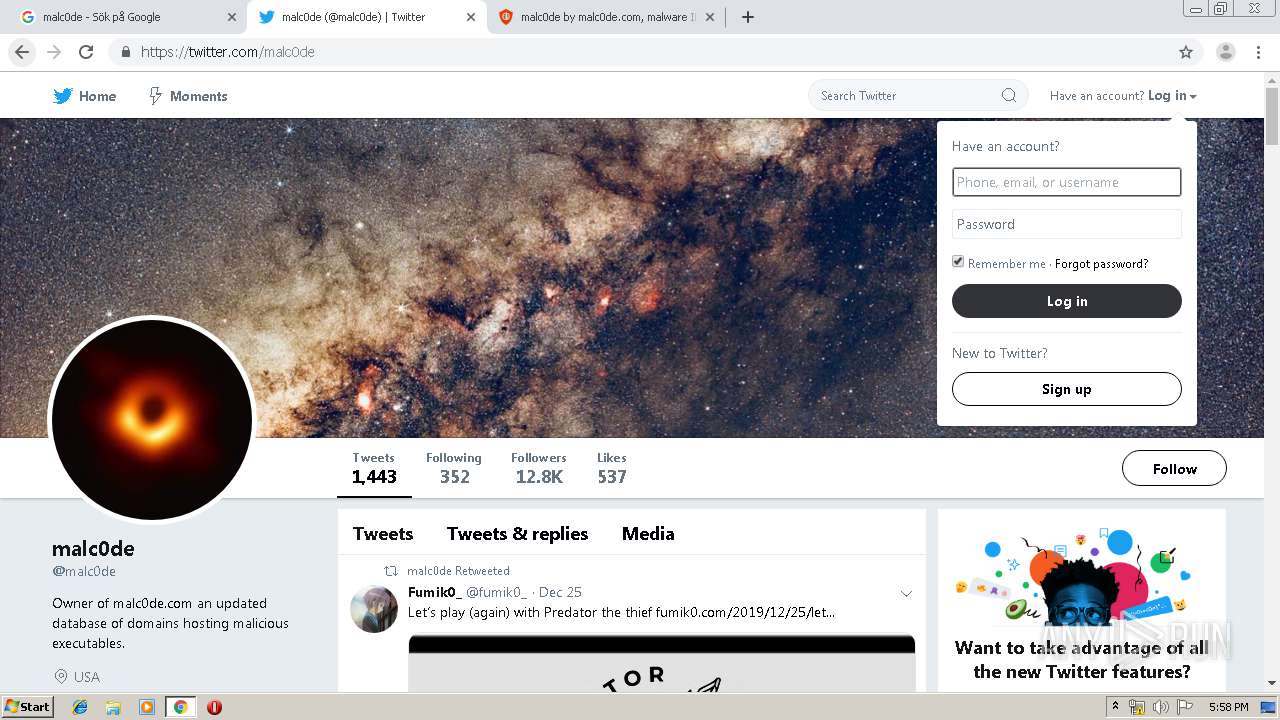The image size is (1280, 720).
Task: Select the Tweets & replies tab
Action: coord(517,534)
